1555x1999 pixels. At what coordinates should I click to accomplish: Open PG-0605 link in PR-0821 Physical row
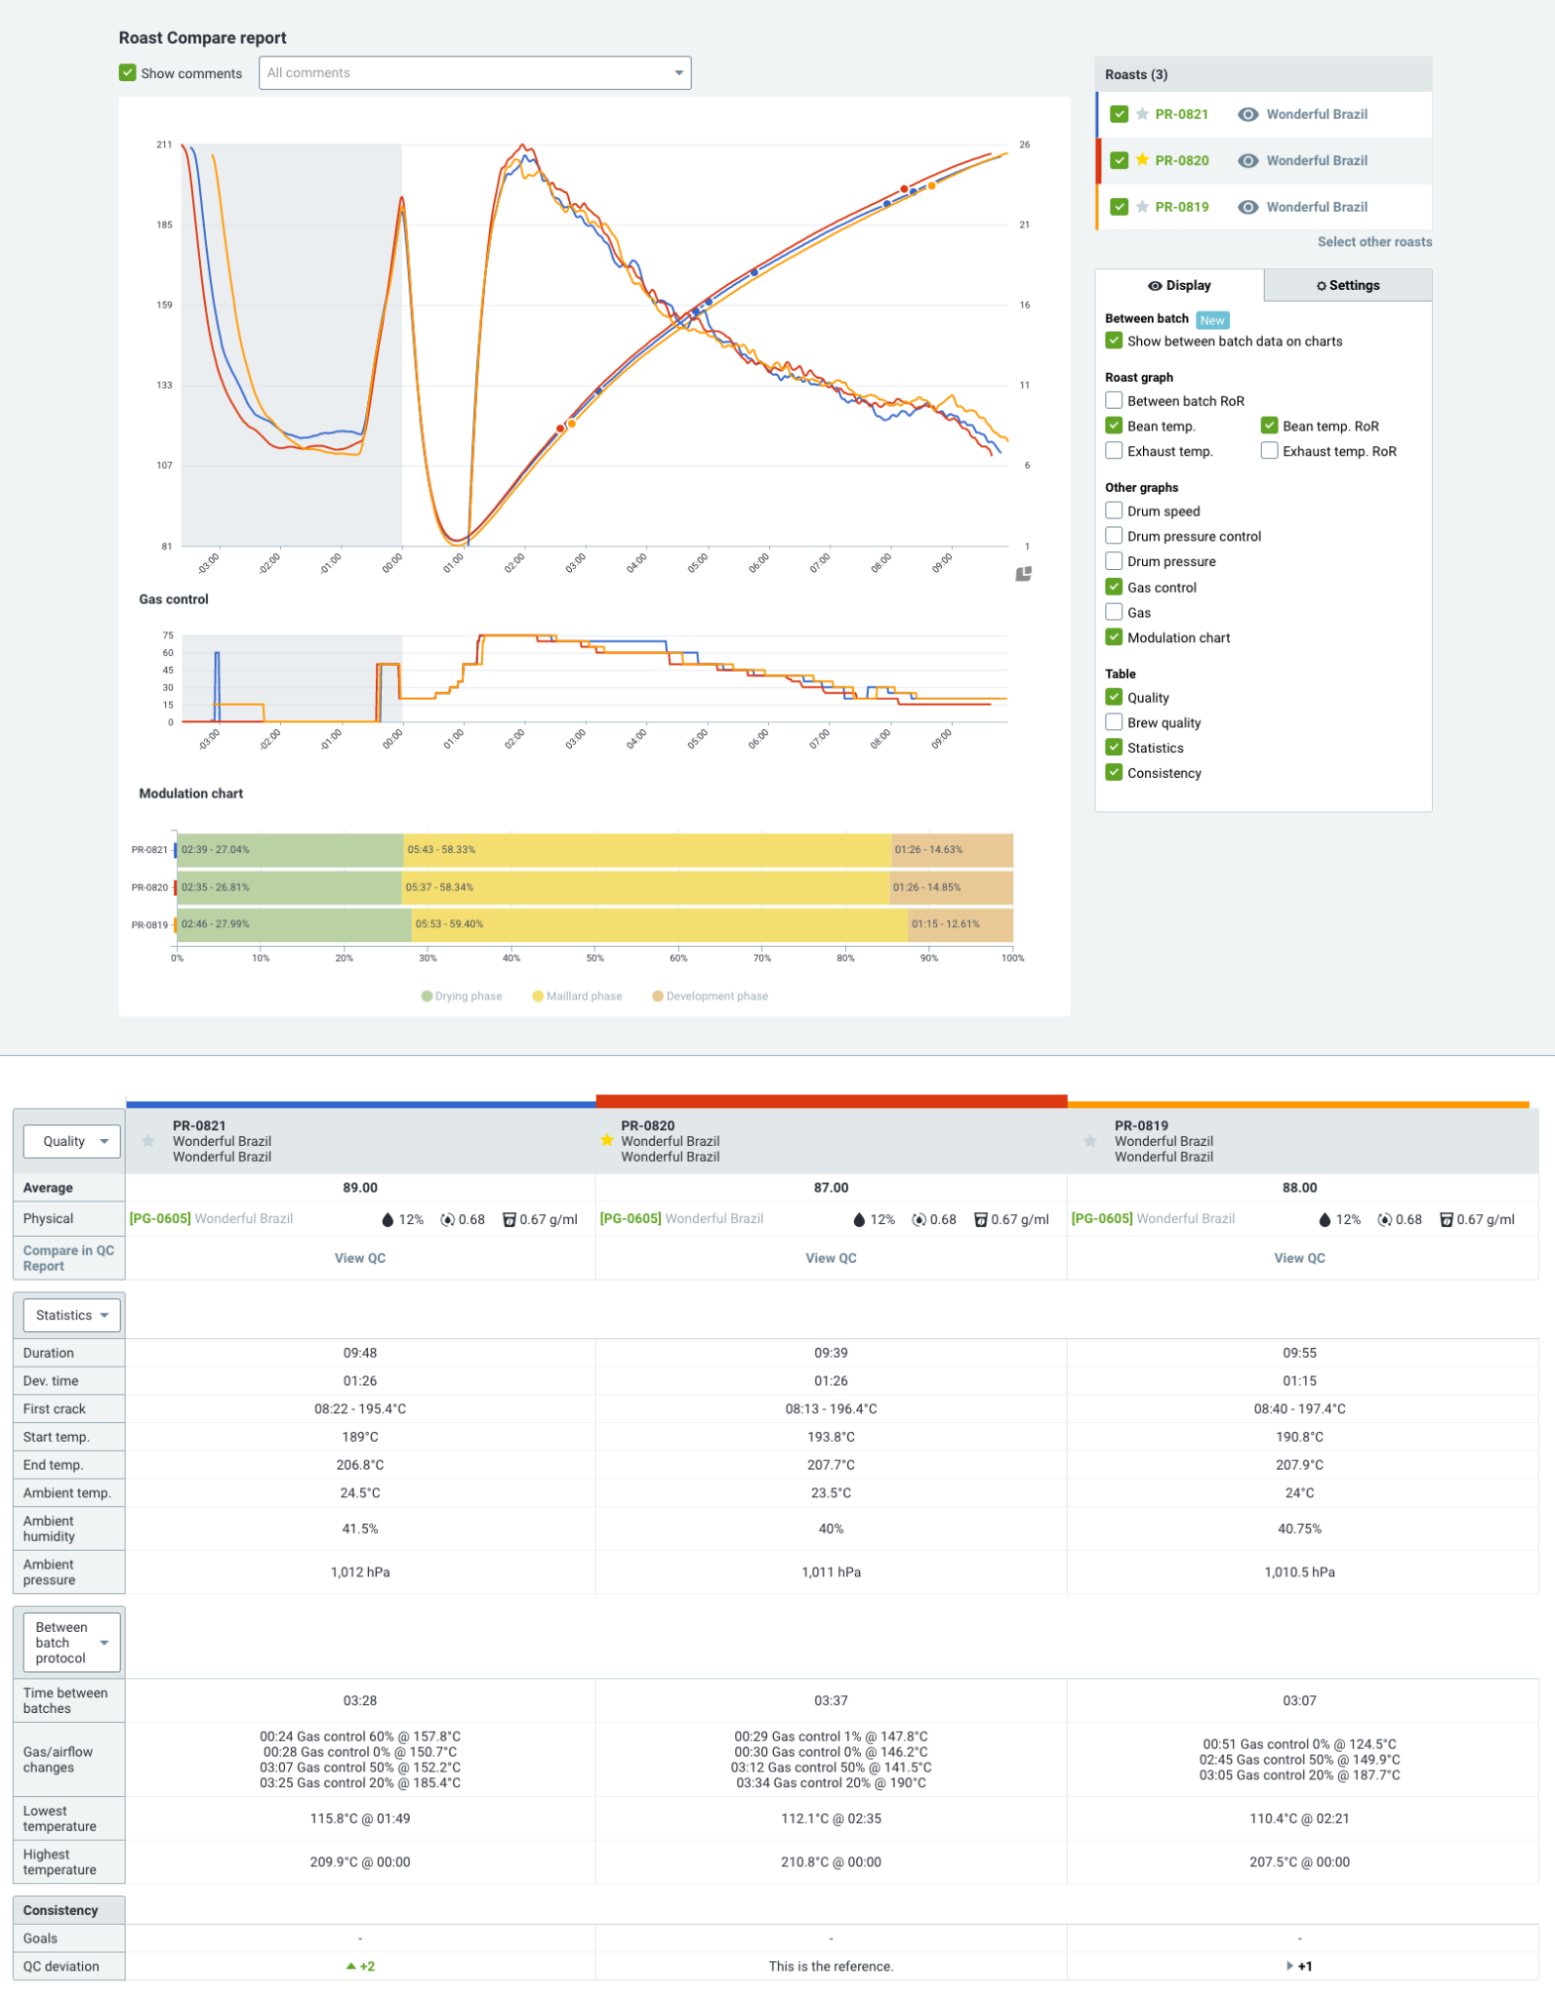pyautogui.click(x=160, y=1219)
